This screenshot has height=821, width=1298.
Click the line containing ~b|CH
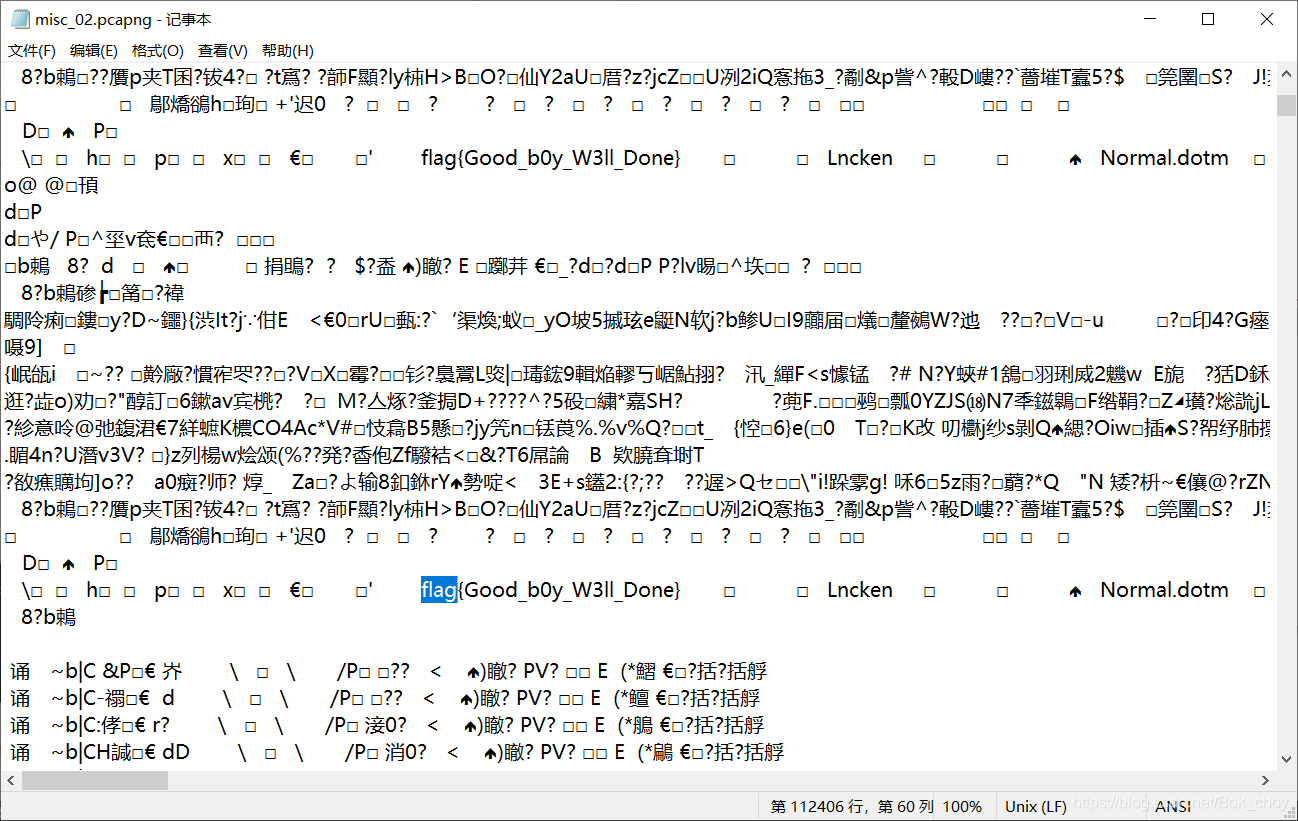pos(397,752)
